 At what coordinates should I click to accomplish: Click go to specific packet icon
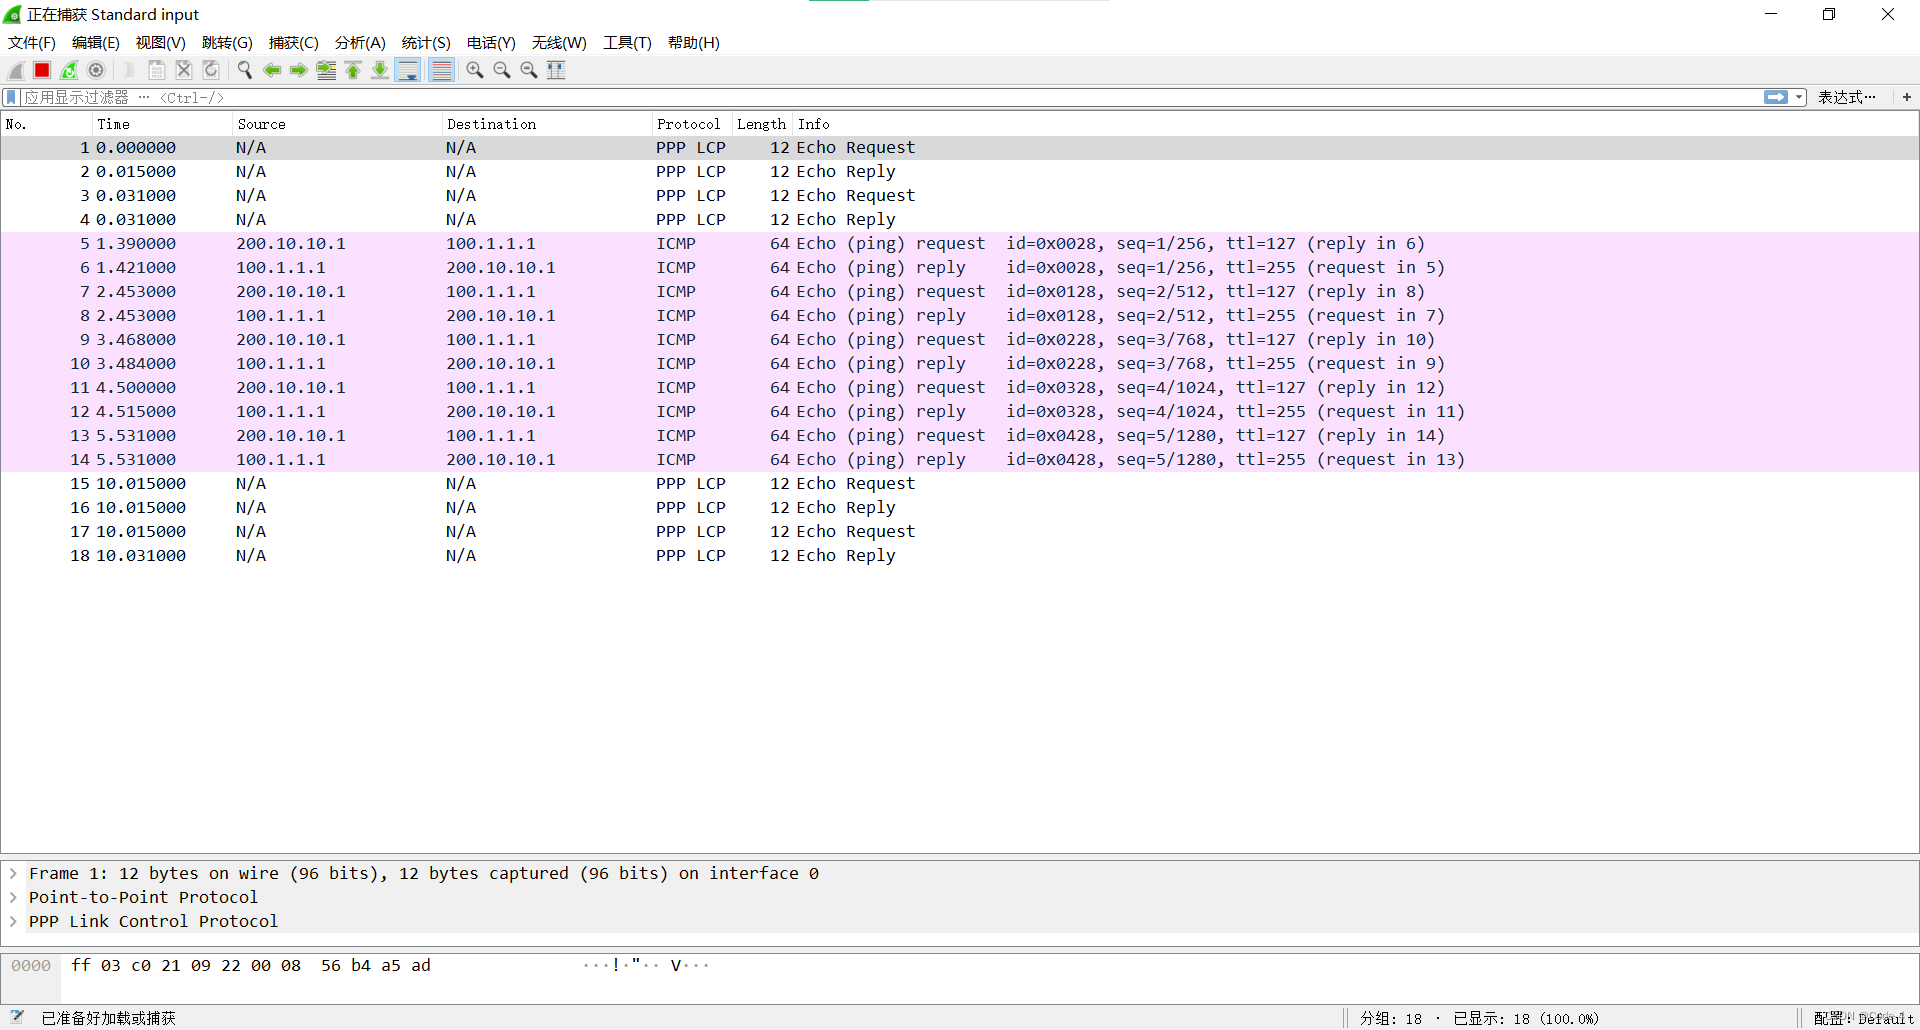point(326,70)
